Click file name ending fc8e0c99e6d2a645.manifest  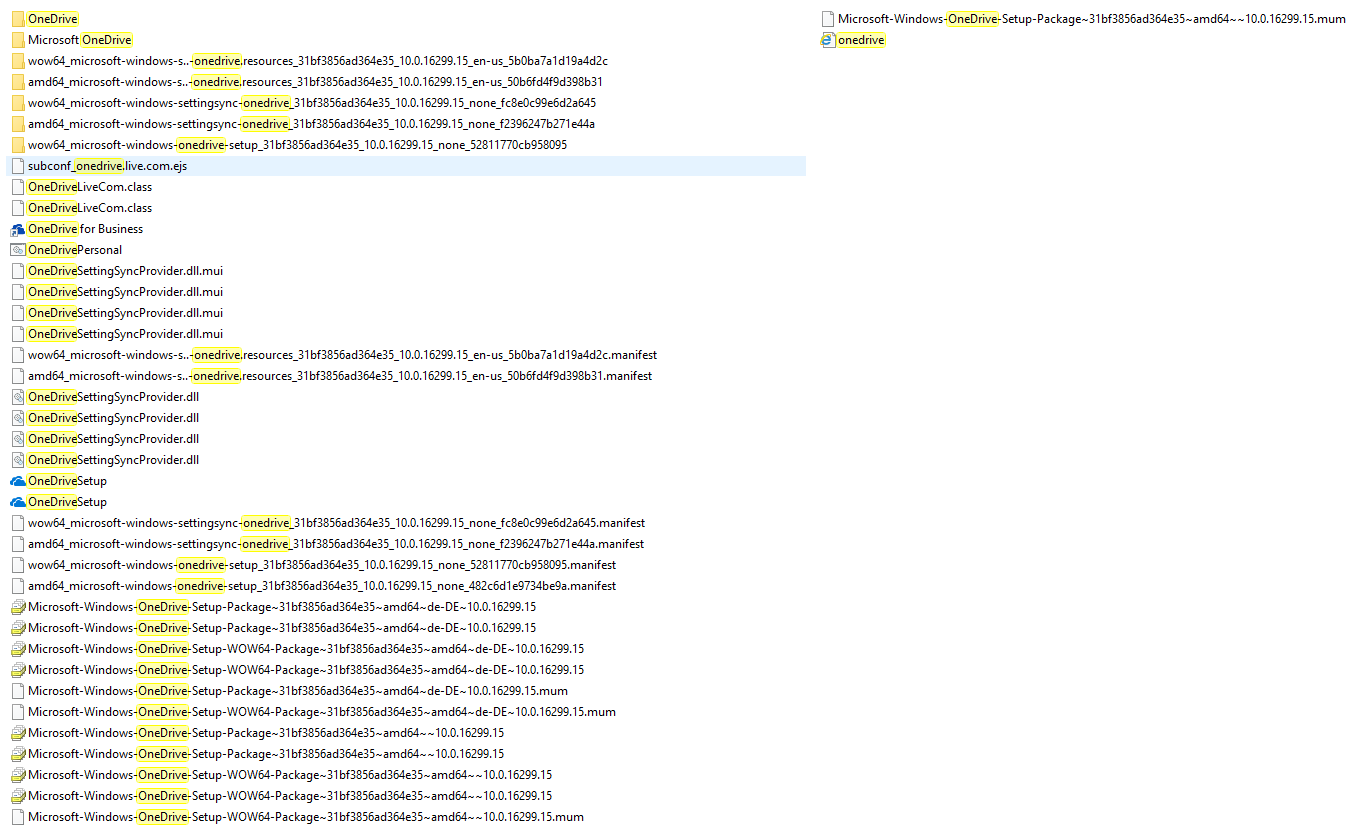click(x=336, y=523)
